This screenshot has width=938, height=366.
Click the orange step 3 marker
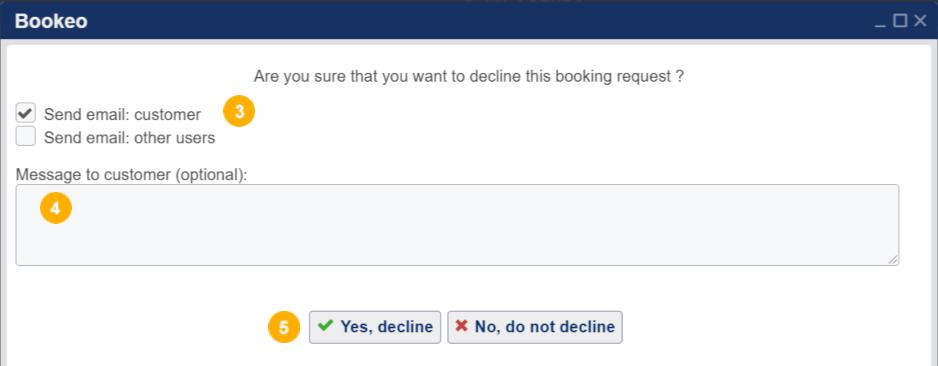tap(239, 112)
